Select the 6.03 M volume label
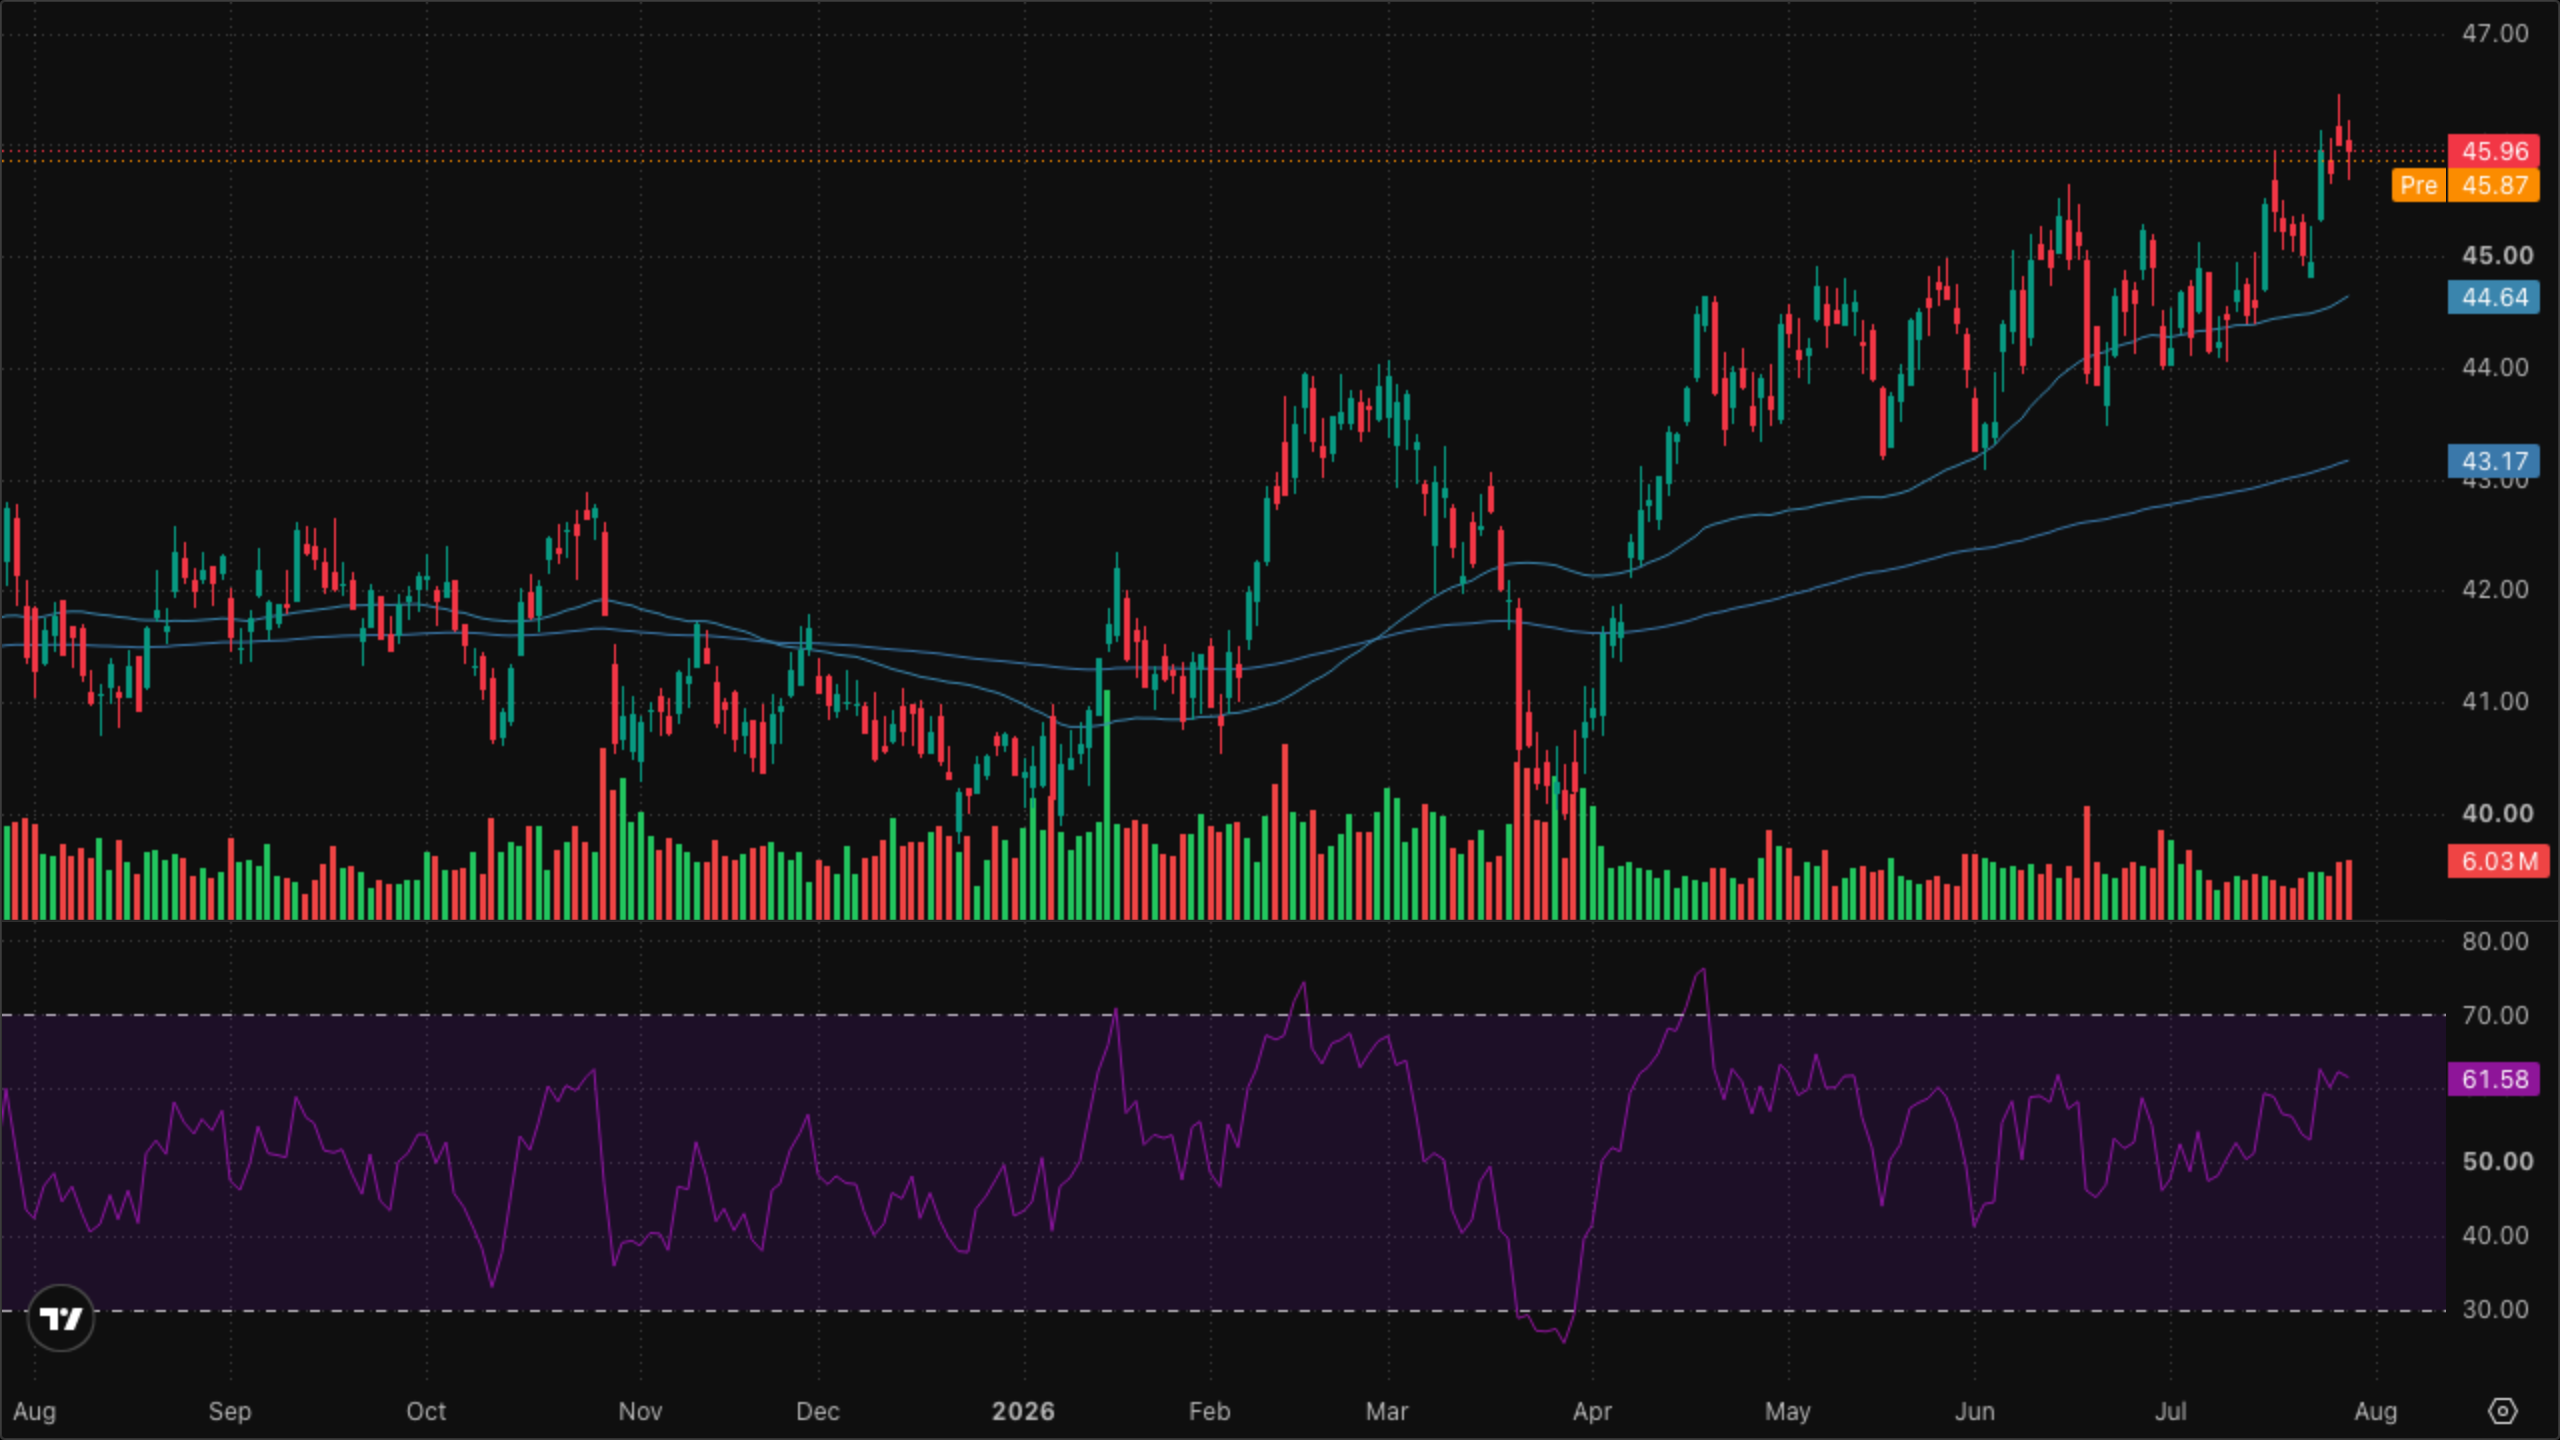 (2498, 861)
